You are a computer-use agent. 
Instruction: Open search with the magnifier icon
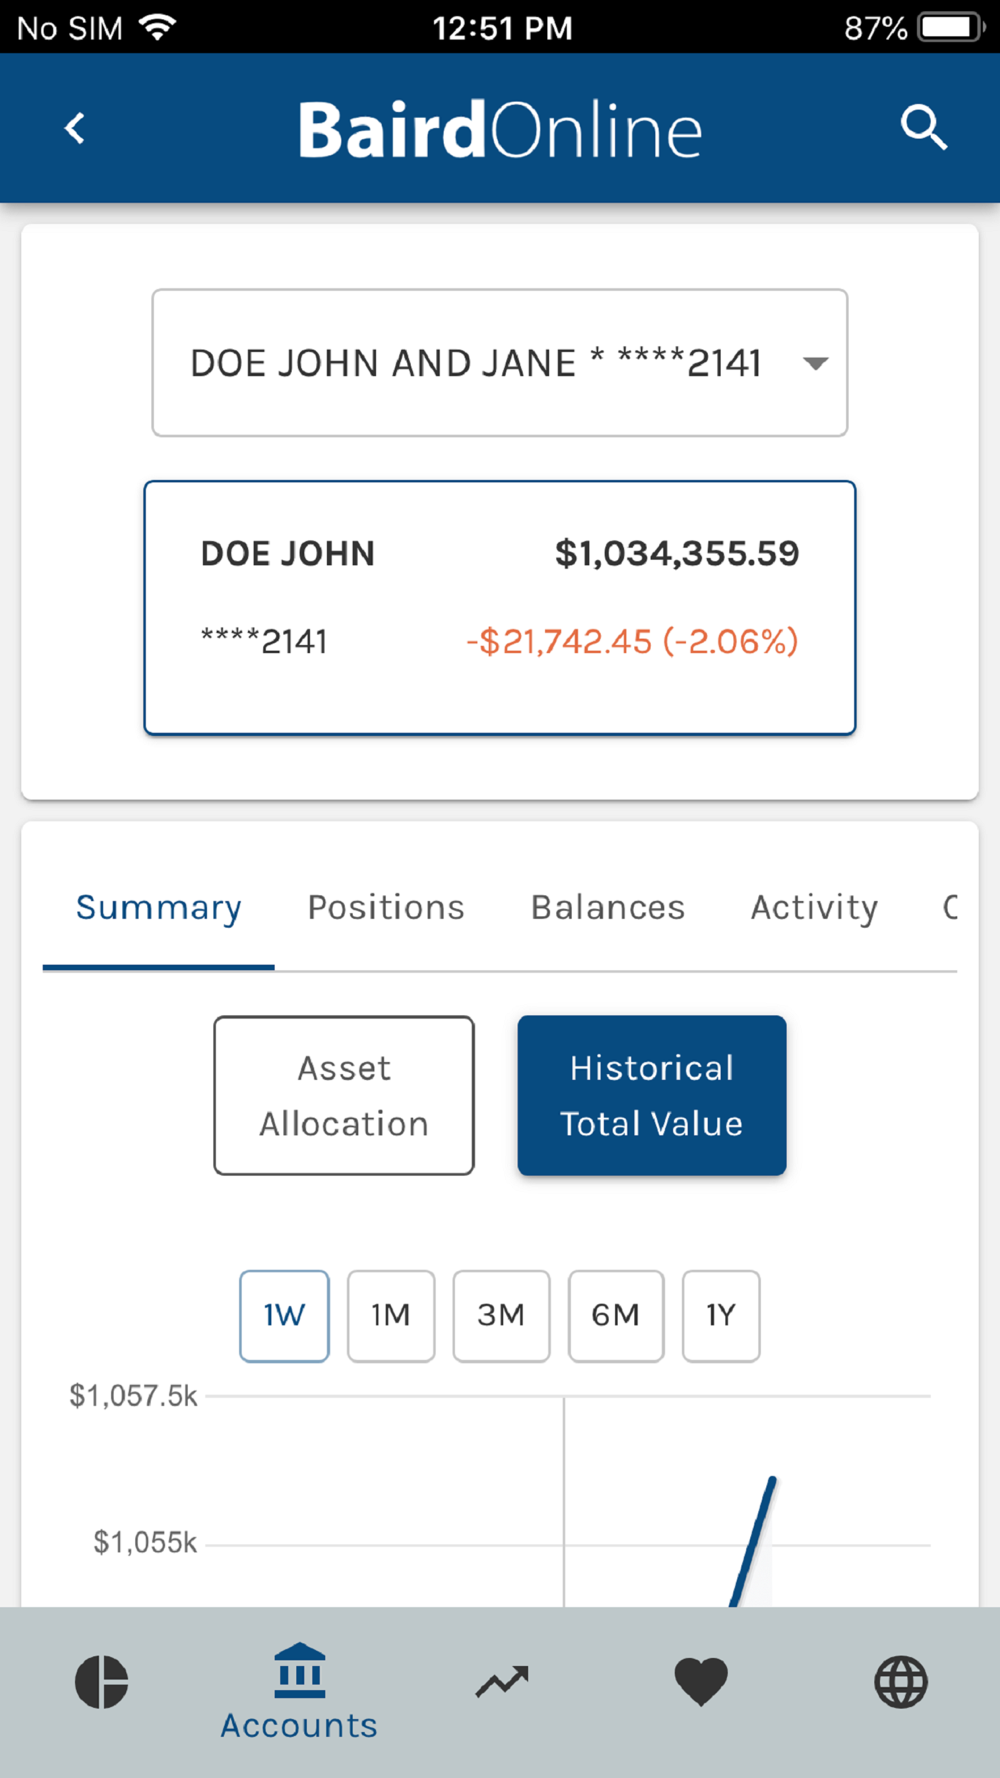(923, 129)
